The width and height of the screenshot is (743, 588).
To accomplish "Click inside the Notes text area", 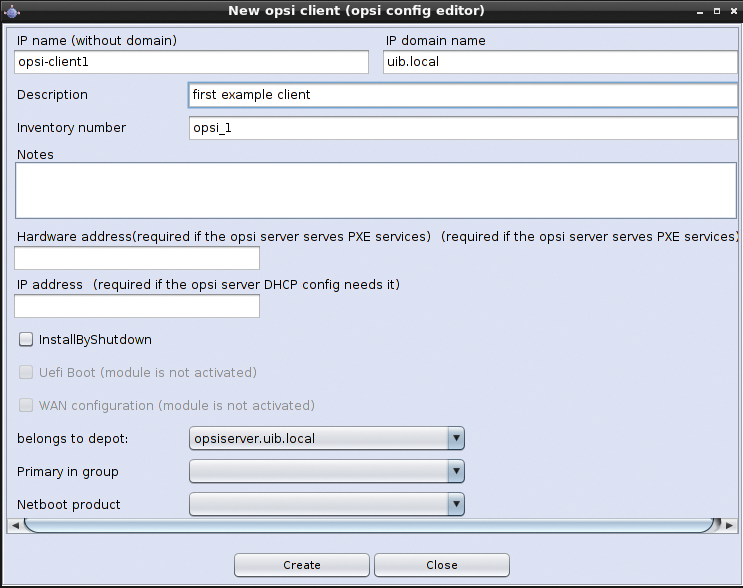I will pyautogui.click(x=375, y=190).
